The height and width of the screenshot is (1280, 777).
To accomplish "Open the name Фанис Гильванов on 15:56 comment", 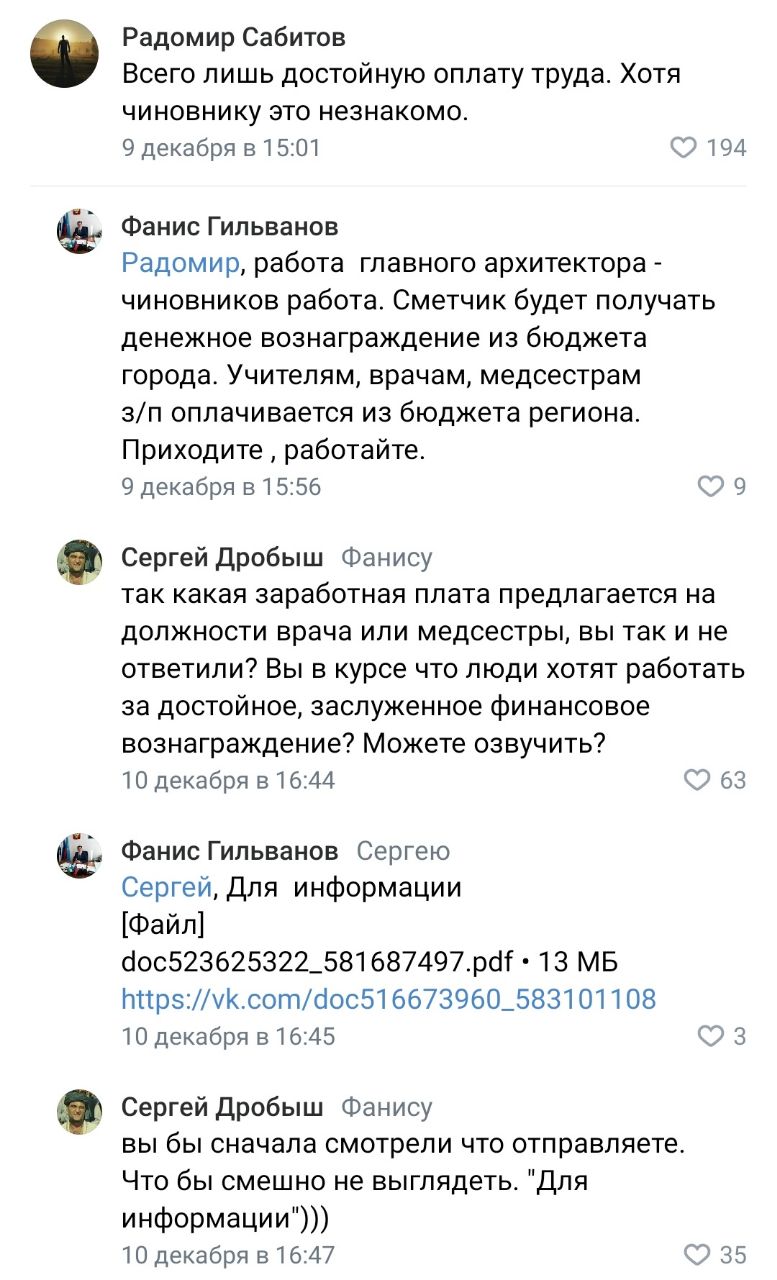I will [x=229, y=227].
